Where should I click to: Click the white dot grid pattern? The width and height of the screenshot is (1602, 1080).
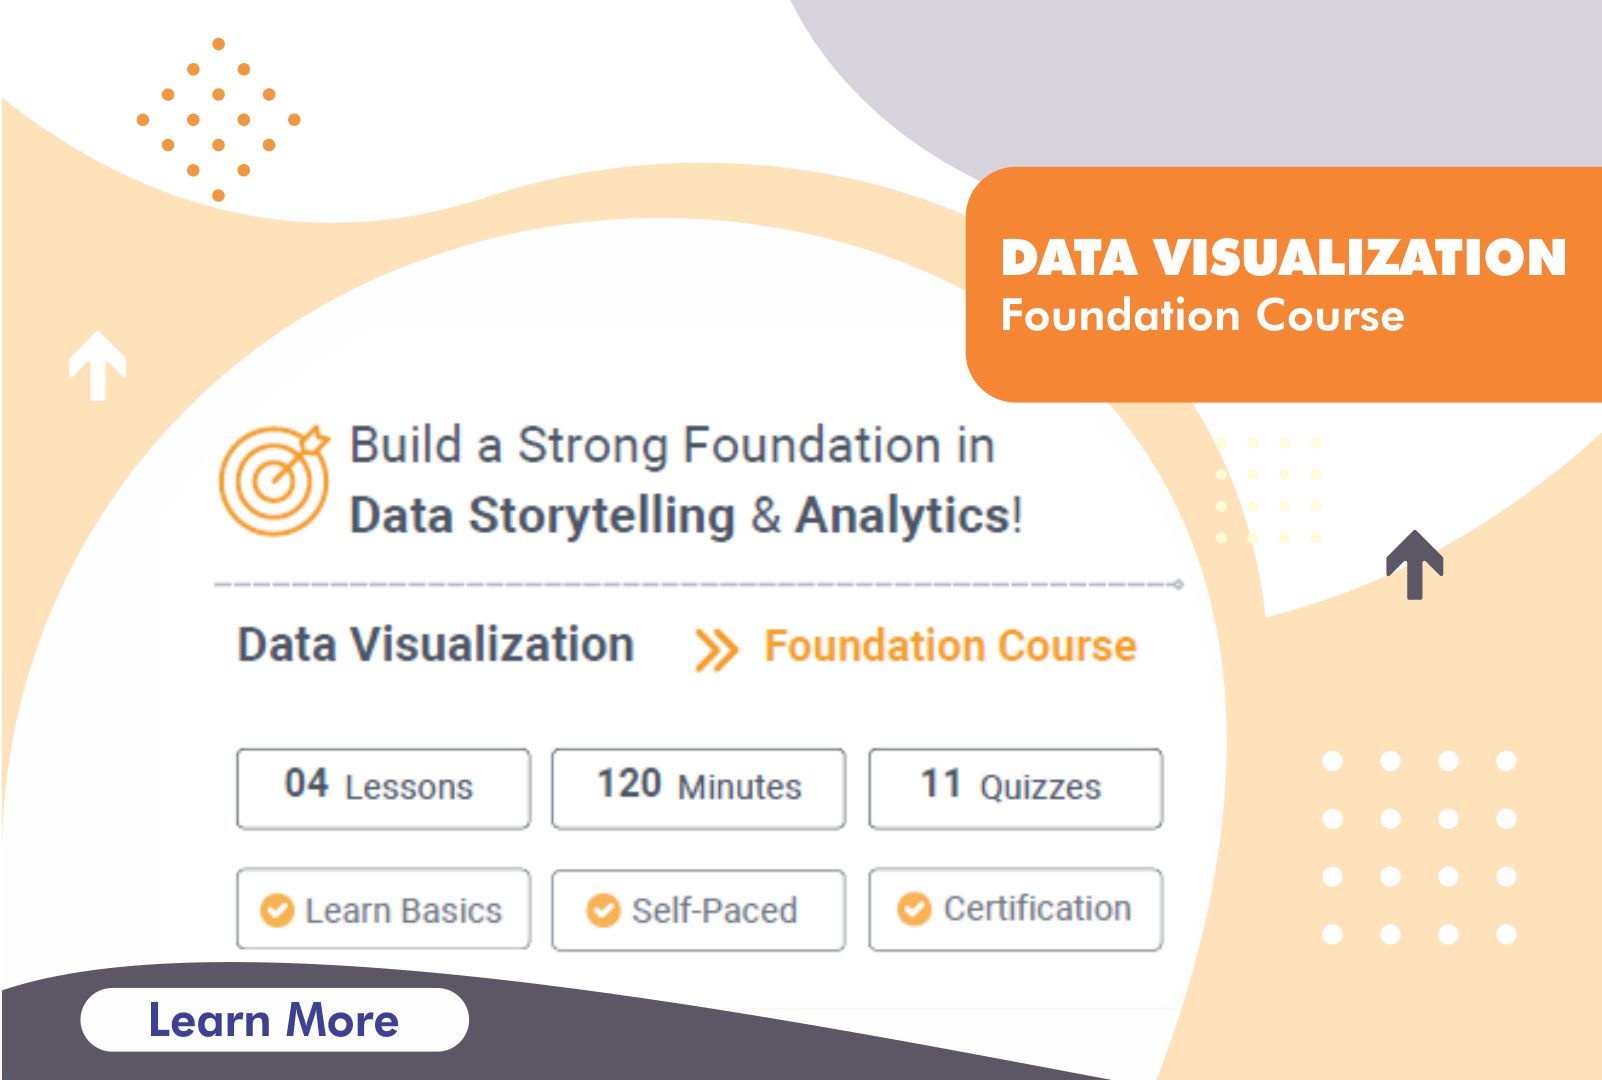click(x=1419, y=848)
